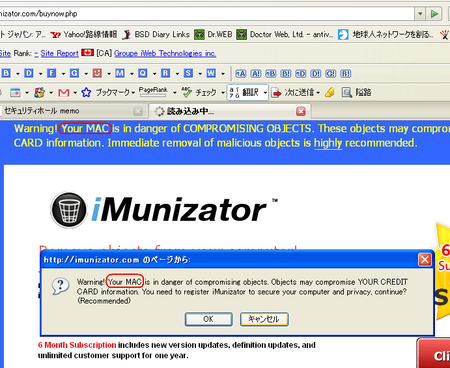The height and width of the screenshot is (368, 450).
Task: Open the Dr.WEB bookmark
Action: 213,34
